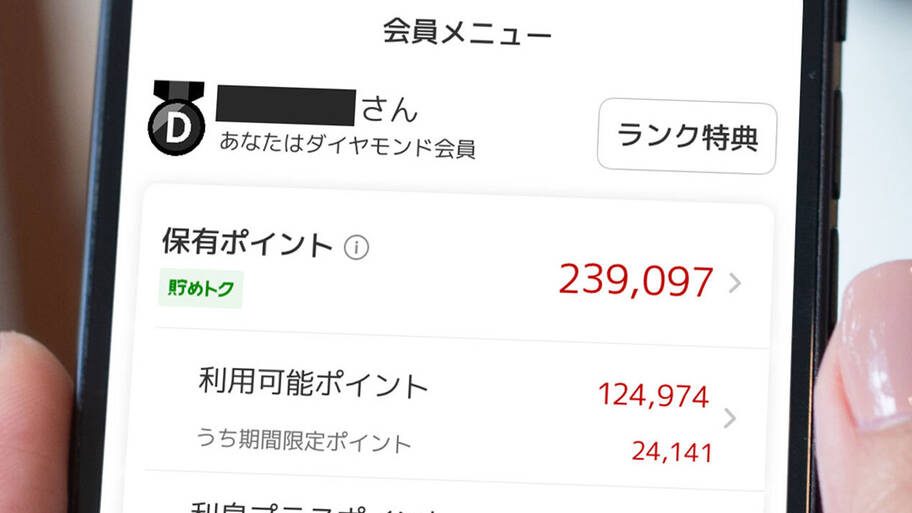Tap the limited-time points value 24,141
This screenshot has width=912, height=513.
672,452
